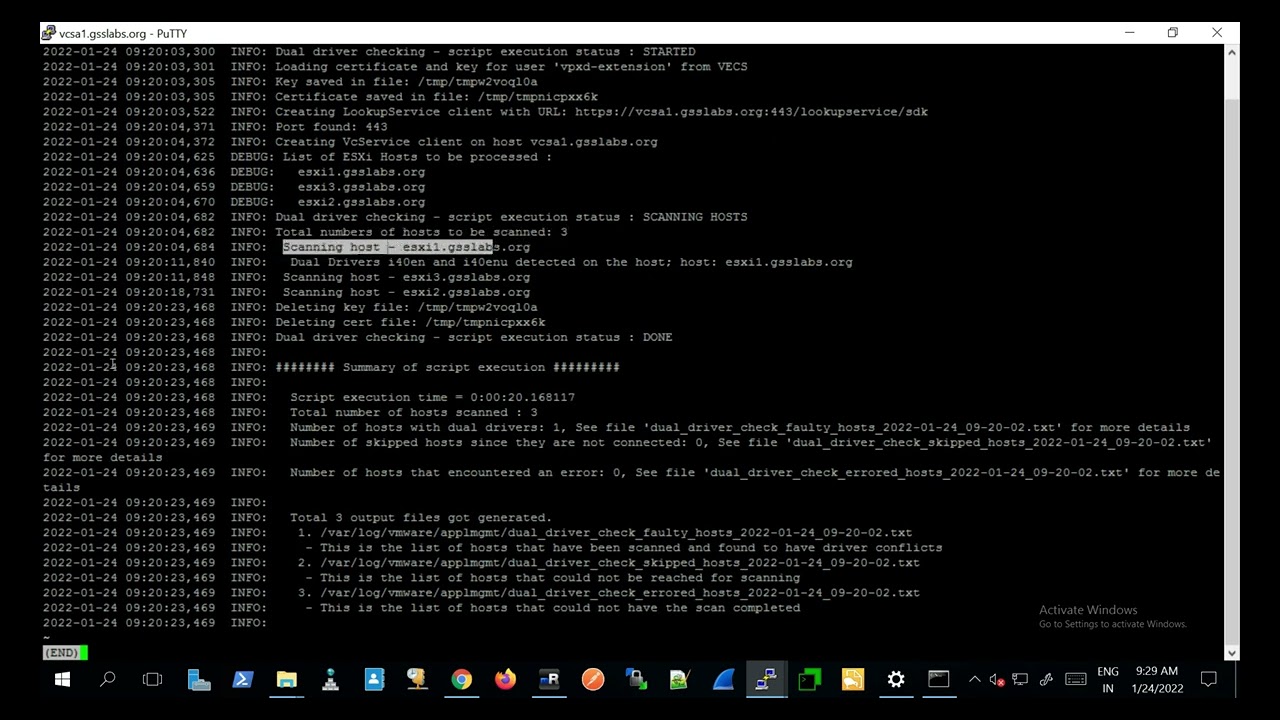The width and height of the screenshot is (1280, 720).
Task: Click 'Total number of hosts scanned : 3'
Action: (413, 412)
